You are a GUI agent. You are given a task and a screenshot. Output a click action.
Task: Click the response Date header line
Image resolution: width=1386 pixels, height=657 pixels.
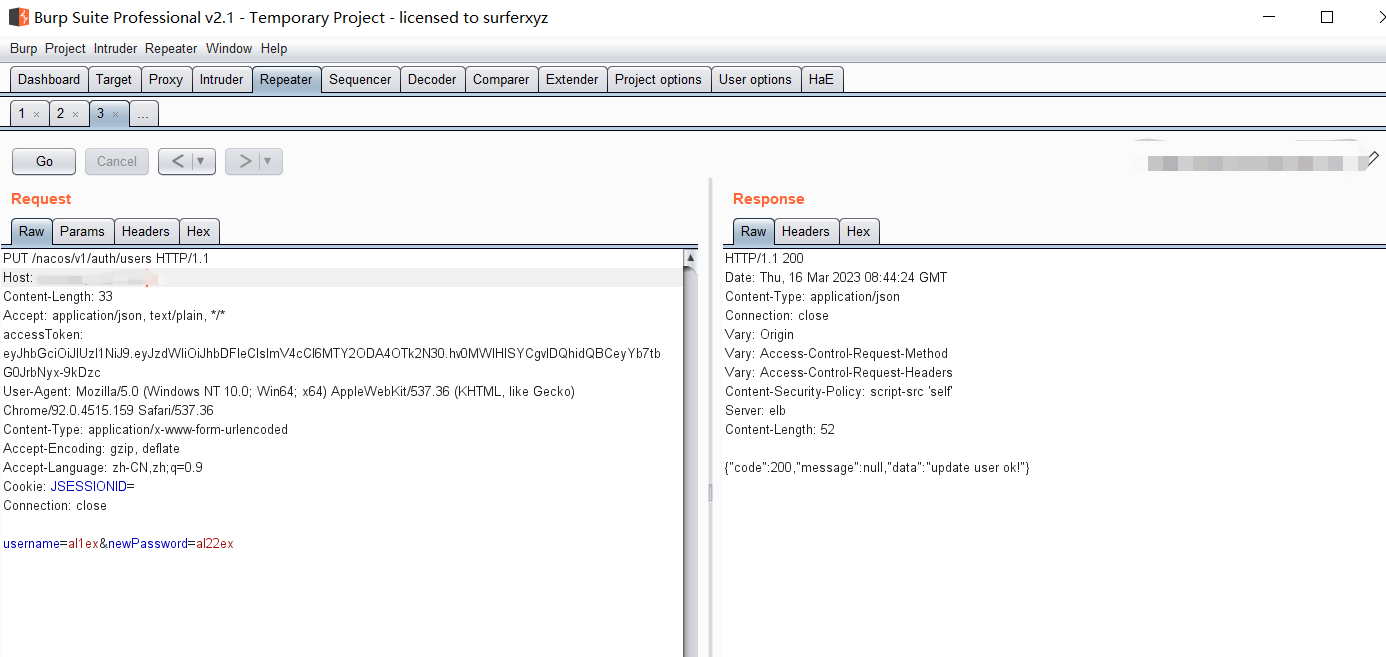click(836, 277)
